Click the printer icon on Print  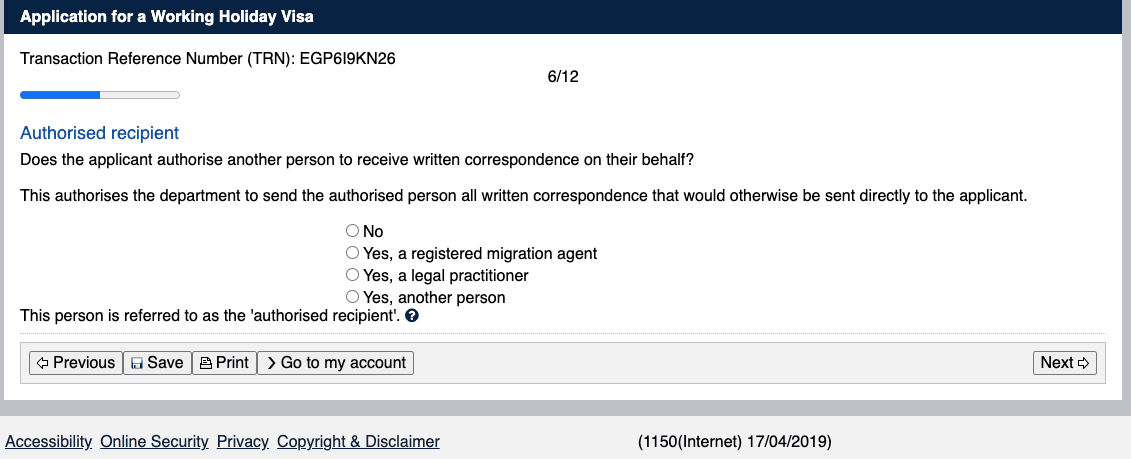pos(206,363)
